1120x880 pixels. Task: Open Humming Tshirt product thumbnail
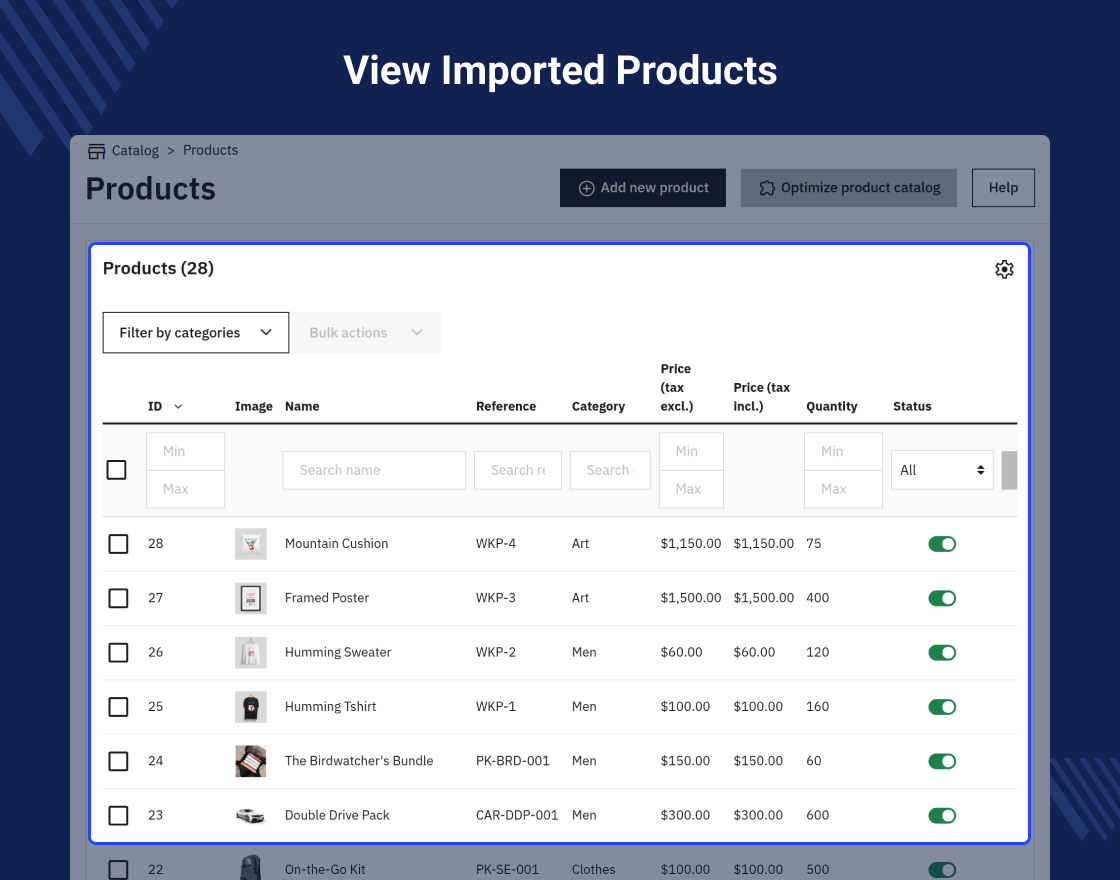coord(251,706)
